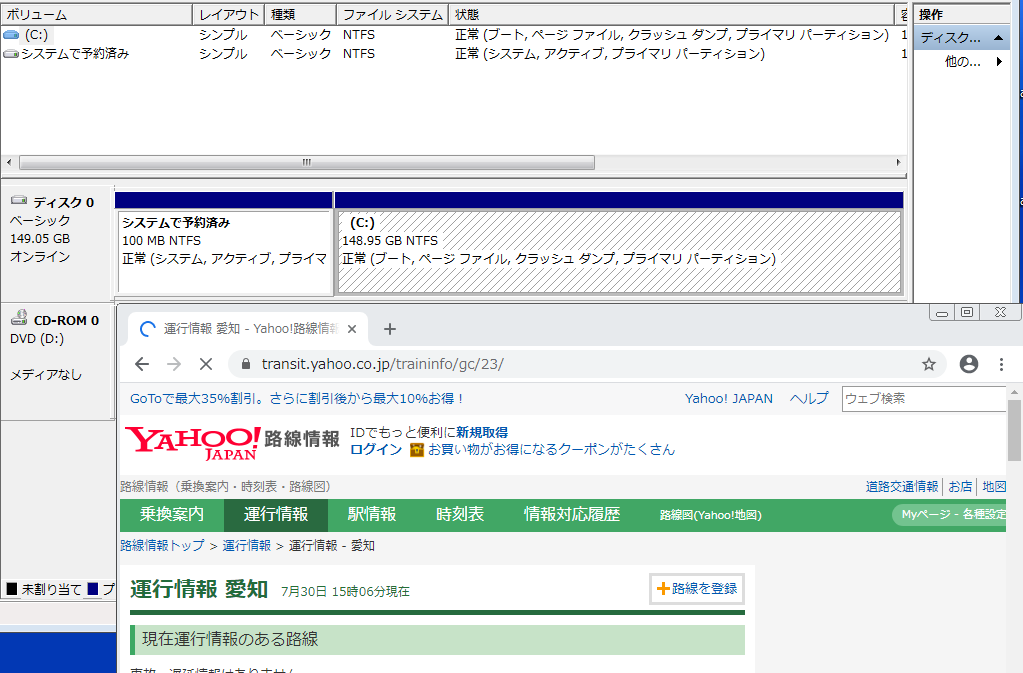This screenshot has width=1023, height=673.
Task: Switch to the 乗換案内 tab
Action: (172, 515)
